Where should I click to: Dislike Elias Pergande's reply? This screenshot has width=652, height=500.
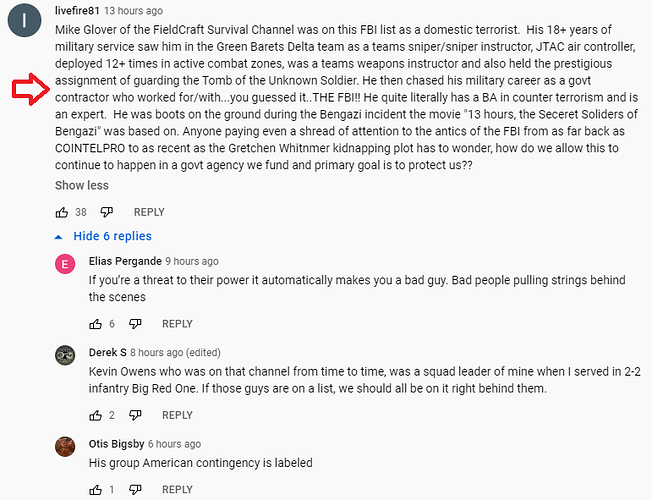tap(135, 324)
